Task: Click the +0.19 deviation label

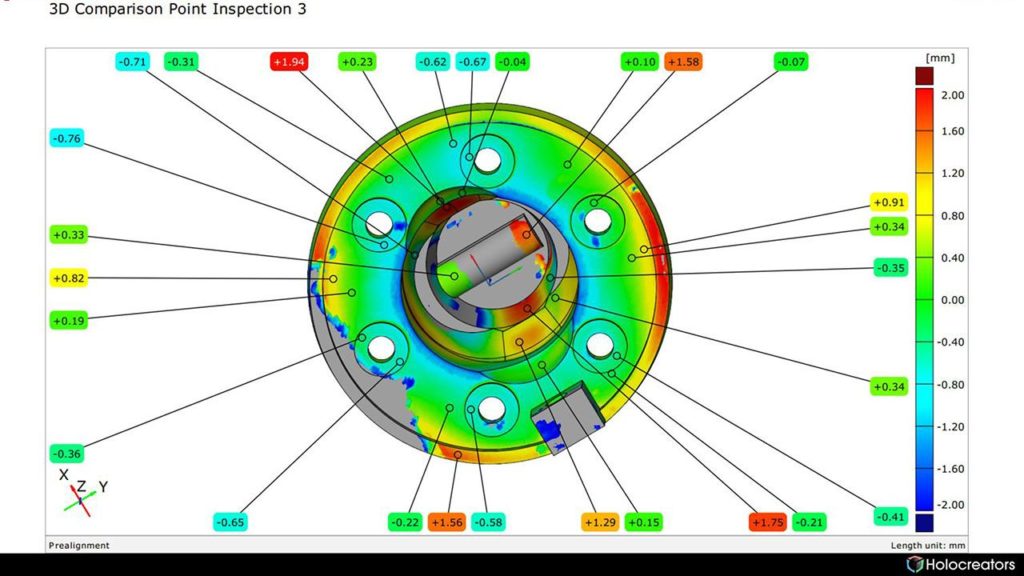Action: click(x=69, y=321)
